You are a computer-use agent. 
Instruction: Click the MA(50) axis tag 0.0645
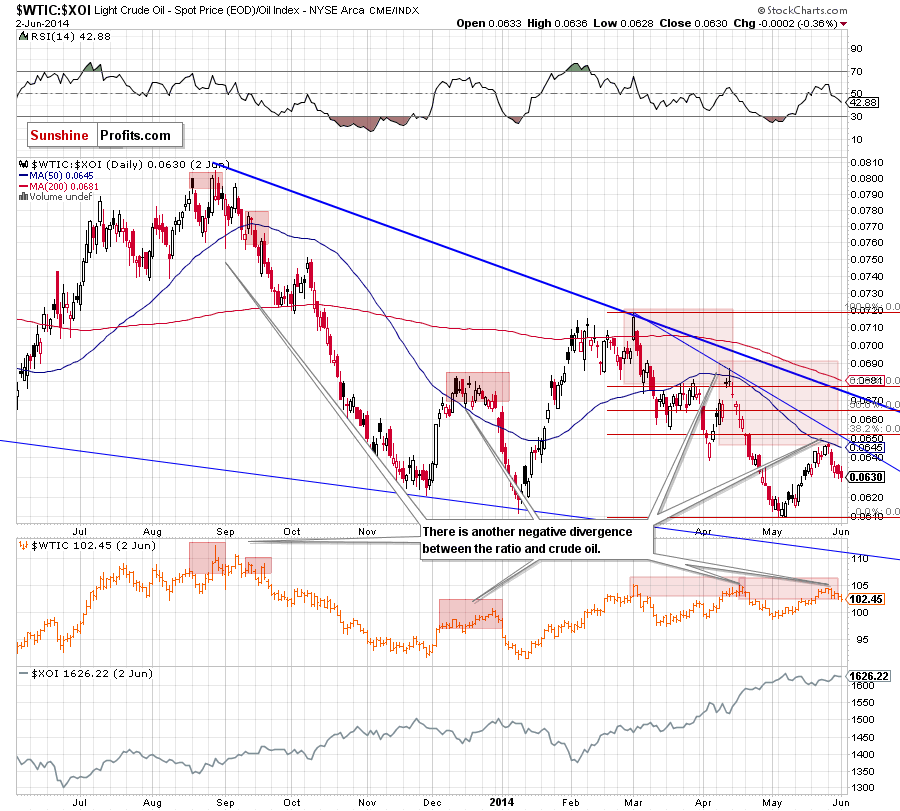[x=866, y=448]
